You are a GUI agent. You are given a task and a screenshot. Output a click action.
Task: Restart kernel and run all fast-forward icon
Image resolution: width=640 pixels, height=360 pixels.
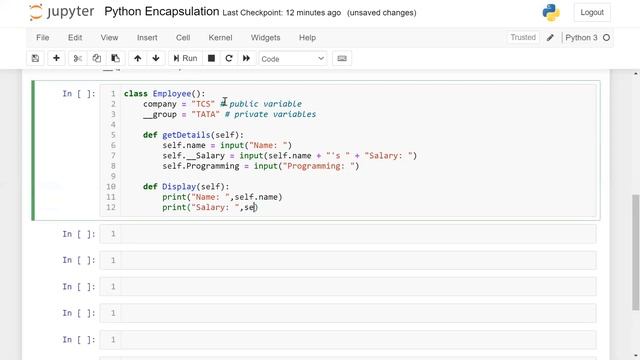coord(247,58)
